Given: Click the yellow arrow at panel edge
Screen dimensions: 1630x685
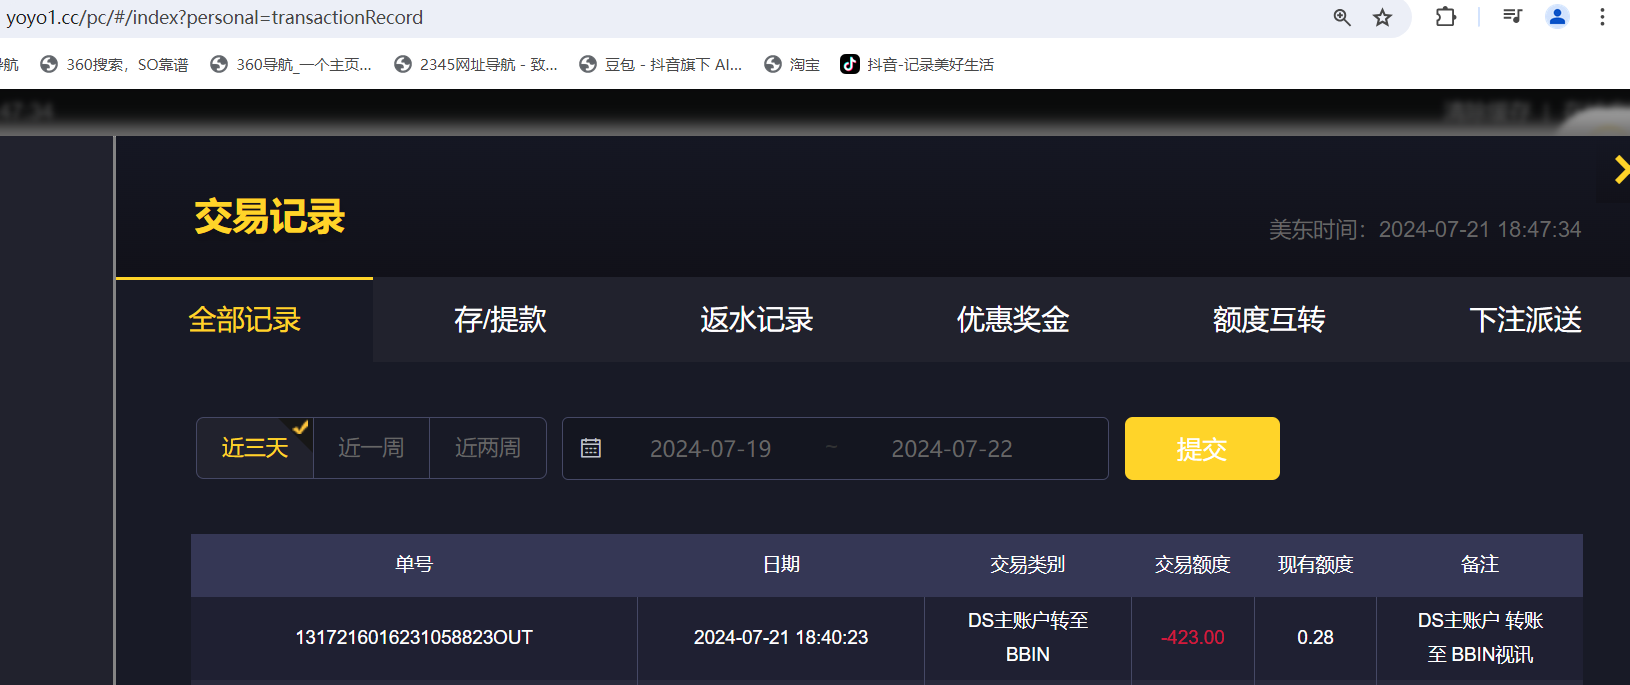Looking at the screenshot, I should coord(1621,170).
